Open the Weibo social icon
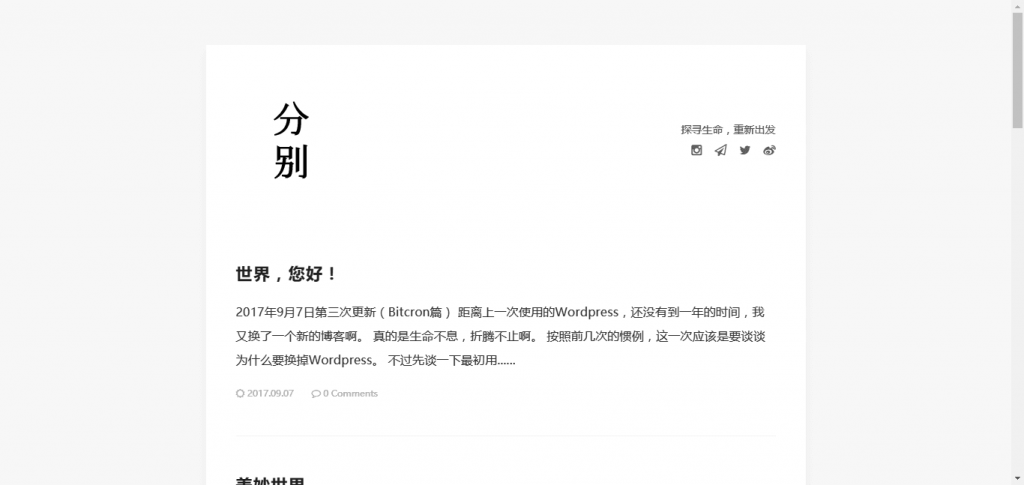Viewport: 1024px width, 485px height. click(x=769, y=151)
